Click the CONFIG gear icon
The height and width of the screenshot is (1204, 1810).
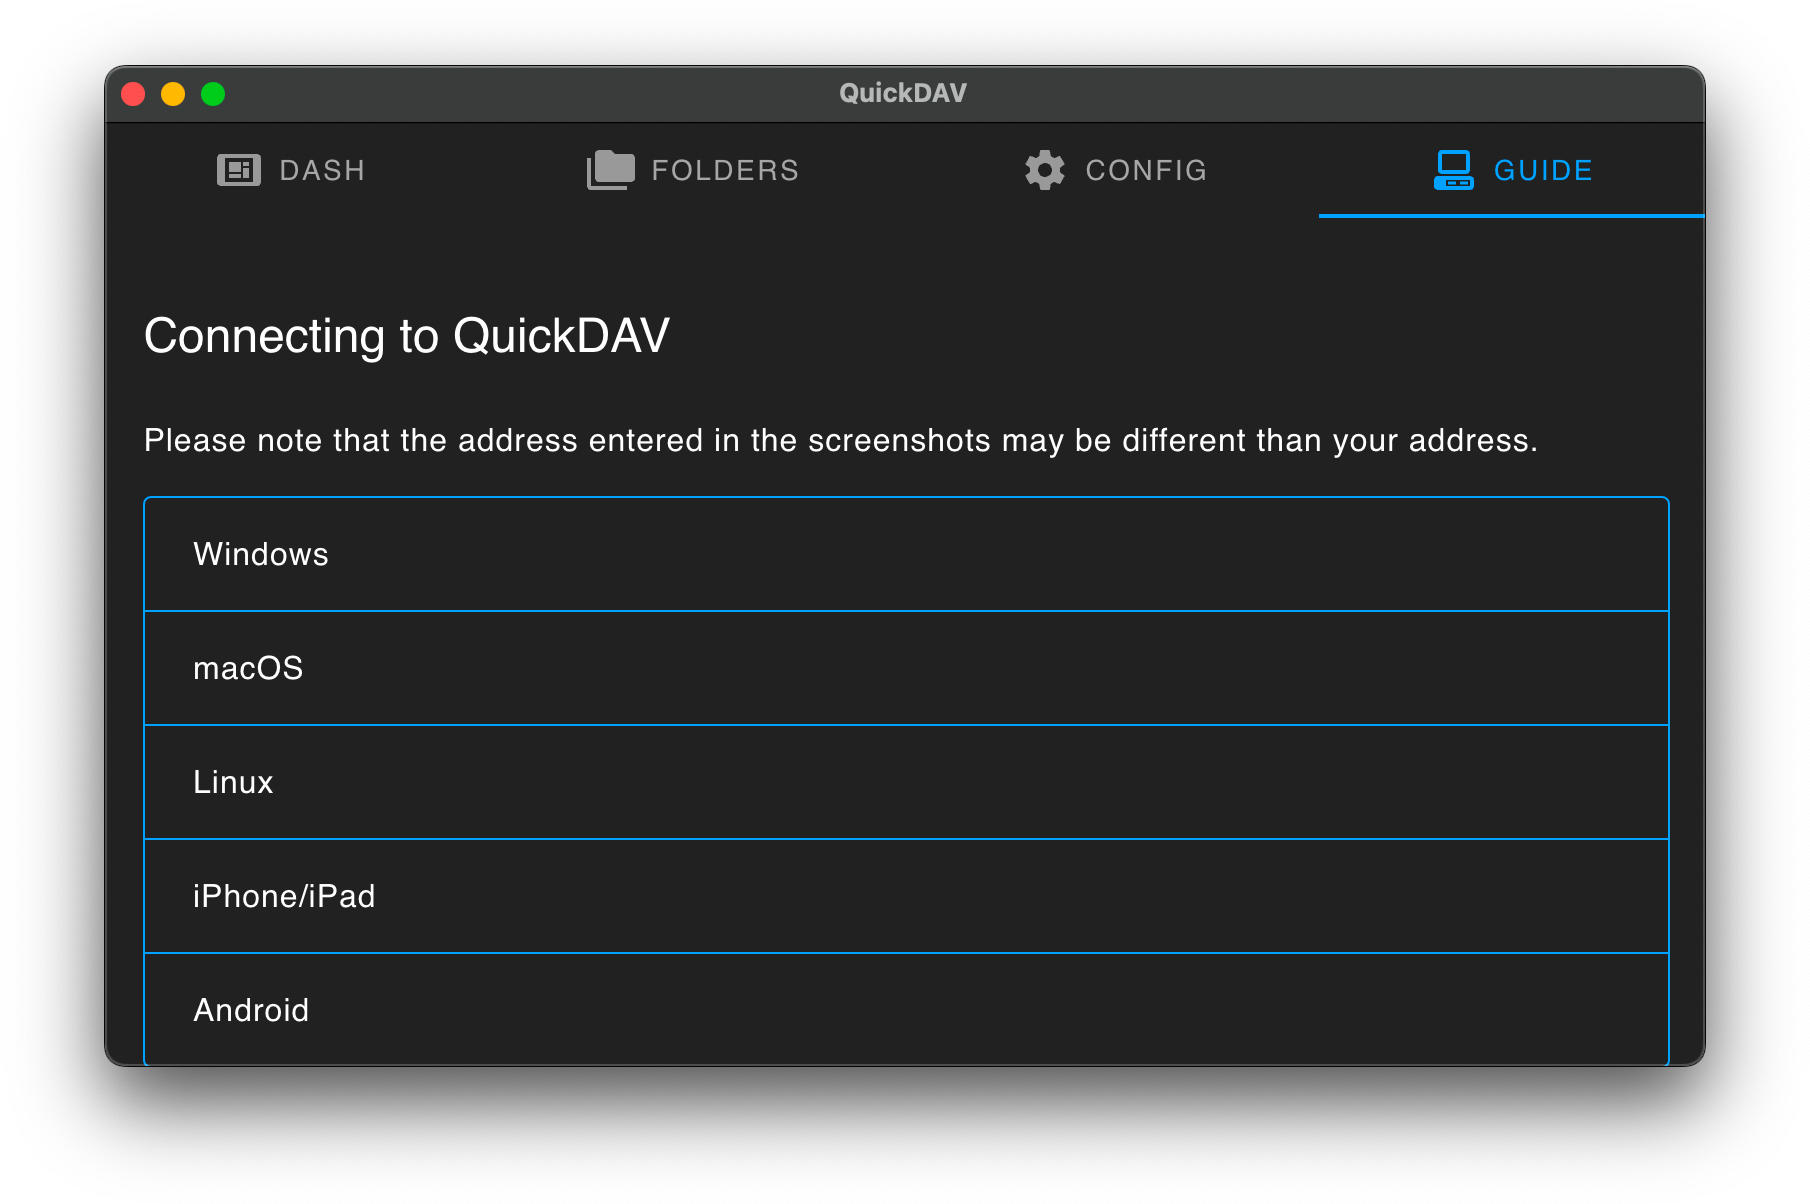pyautogui.click(x=1043, y=170)
